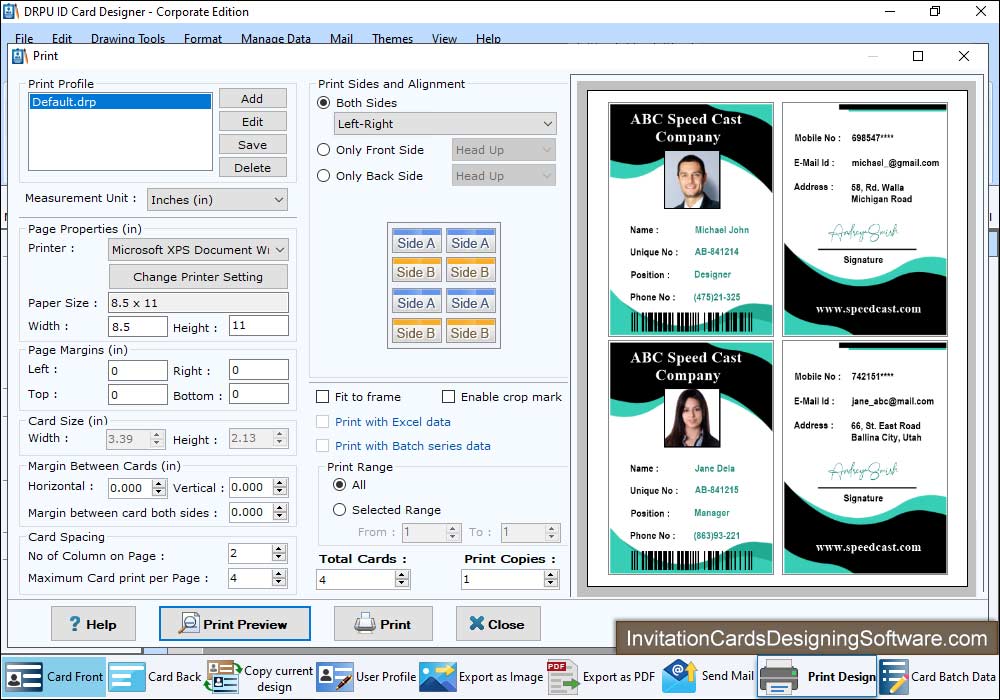The width and height of the screenshot is (1000, 700).
Task: Click Print Design printer icon
Action: [779, 677]
